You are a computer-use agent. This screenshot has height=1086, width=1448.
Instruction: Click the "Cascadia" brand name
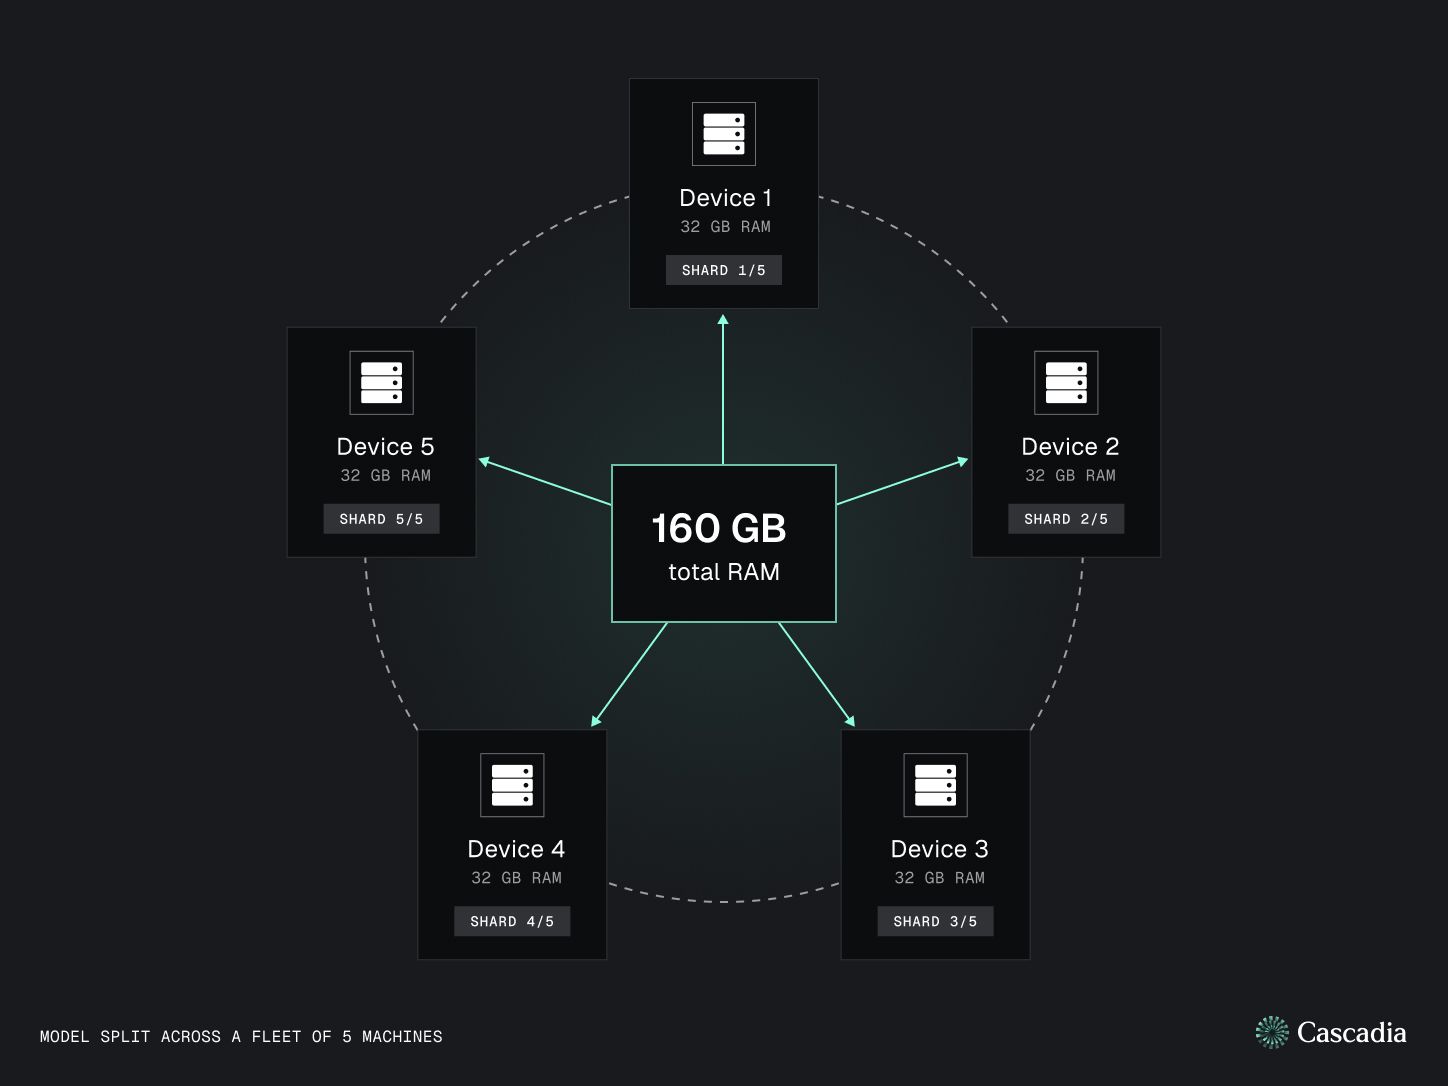coord(1351,1033)
